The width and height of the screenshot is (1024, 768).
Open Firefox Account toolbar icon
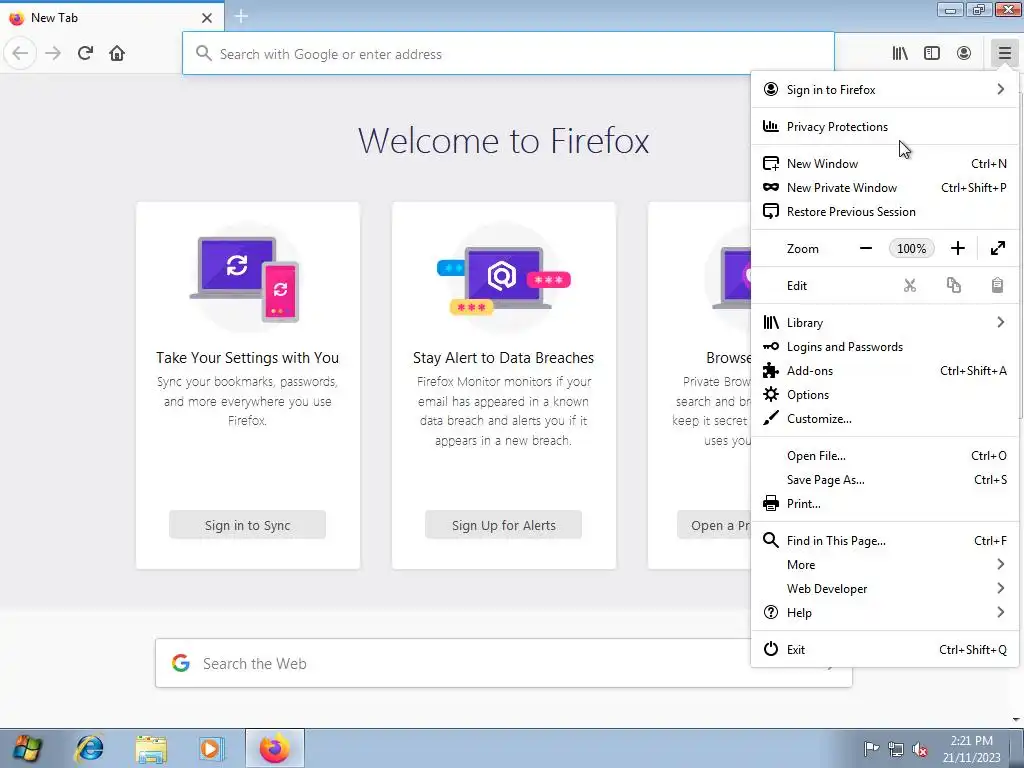(x=964, y=53)
